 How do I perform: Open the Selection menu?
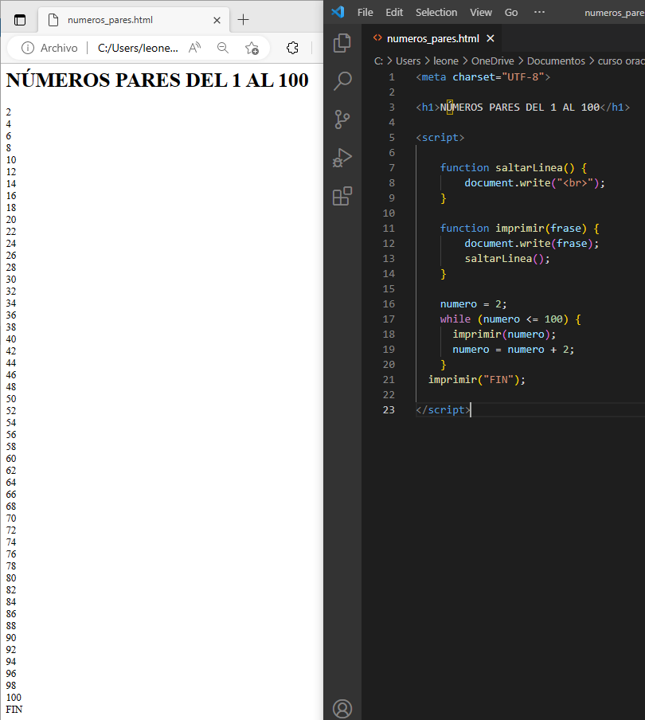pos(436,12)
